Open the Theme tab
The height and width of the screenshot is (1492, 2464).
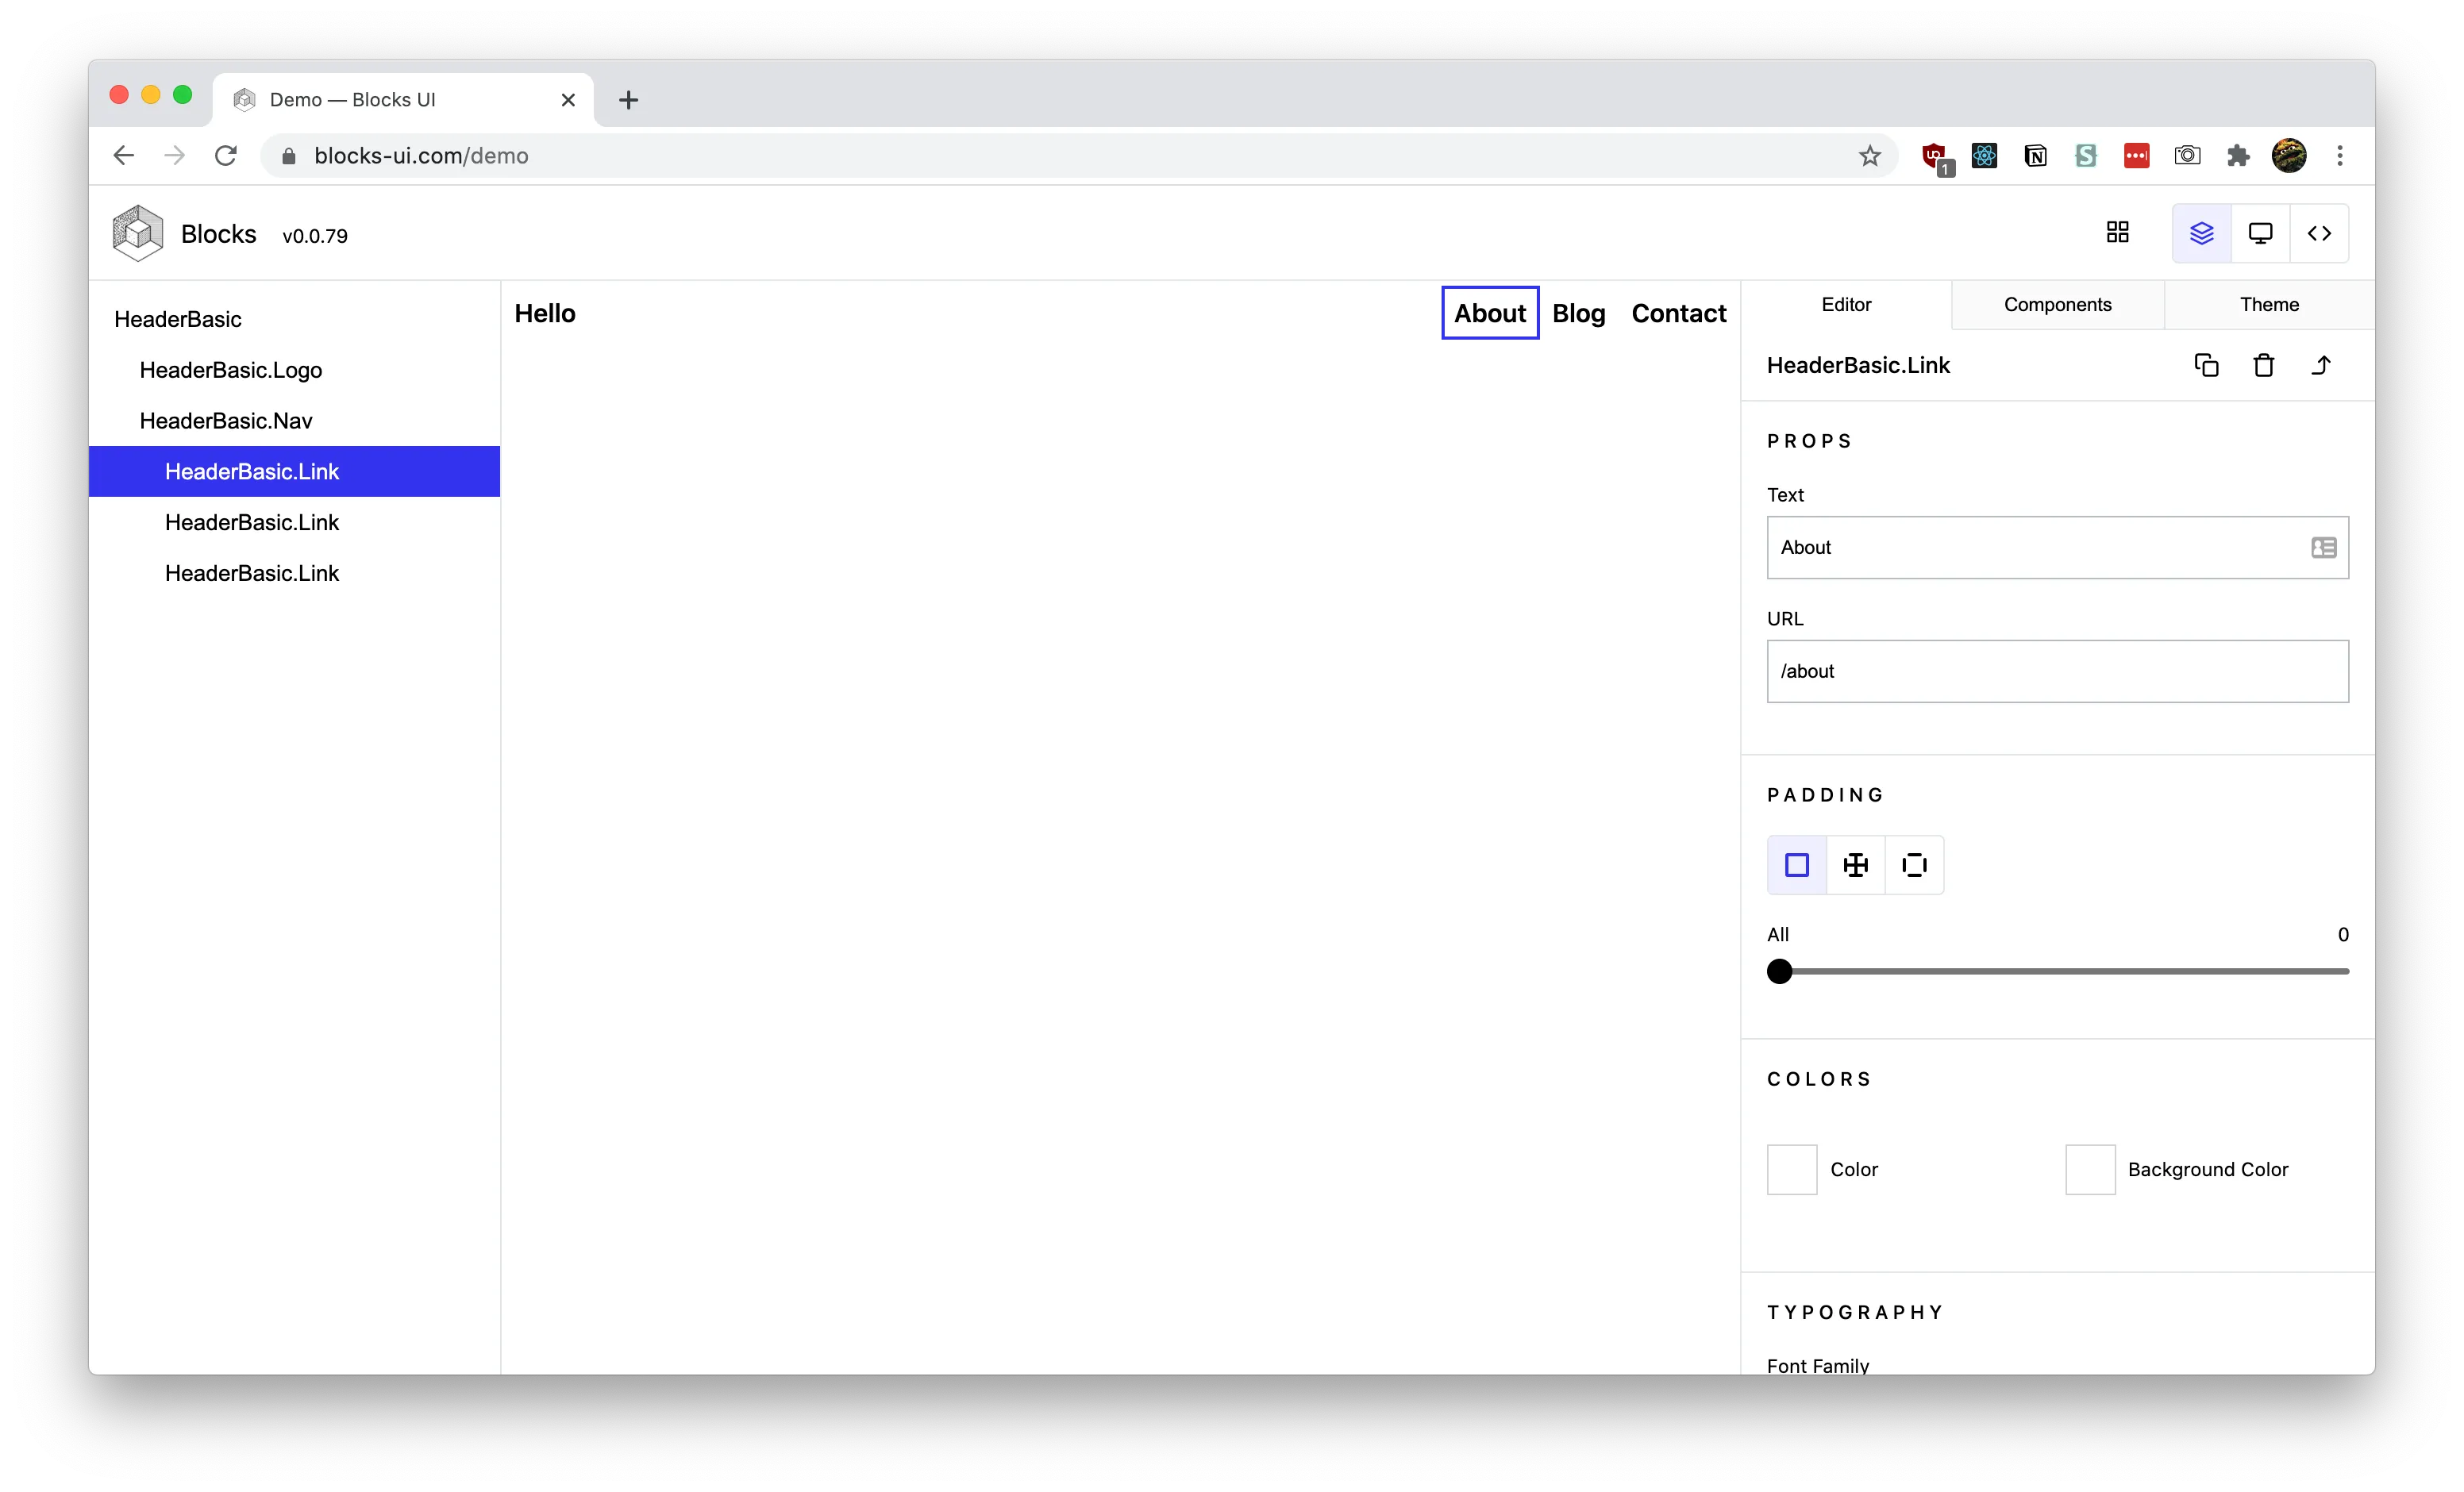click(2269, 304)
